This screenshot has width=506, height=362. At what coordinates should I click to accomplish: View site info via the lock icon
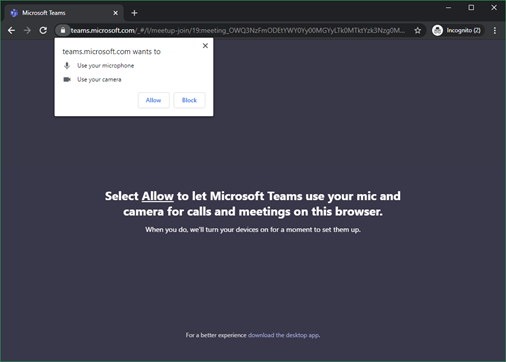(x=63, y=30)
